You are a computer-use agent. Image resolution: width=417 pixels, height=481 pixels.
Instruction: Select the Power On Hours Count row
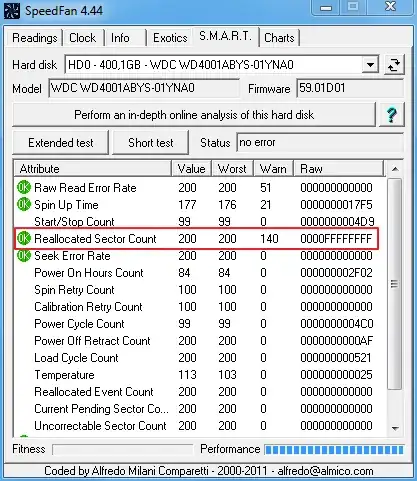point(200,273)
